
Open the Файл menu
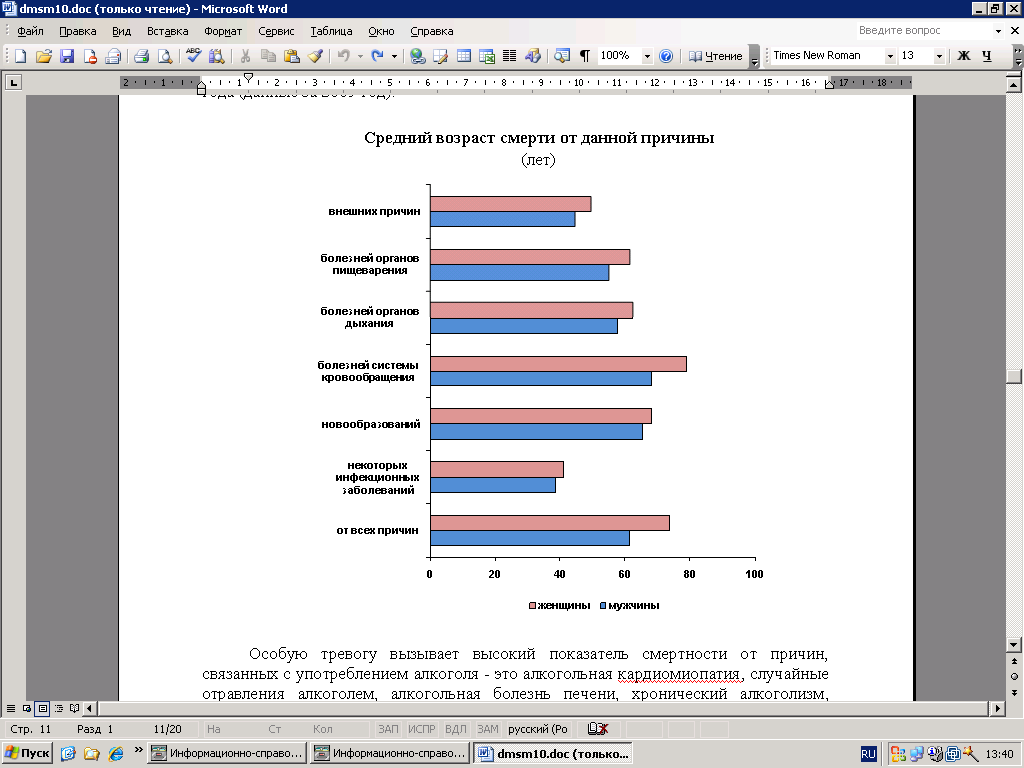click(30, 31)
